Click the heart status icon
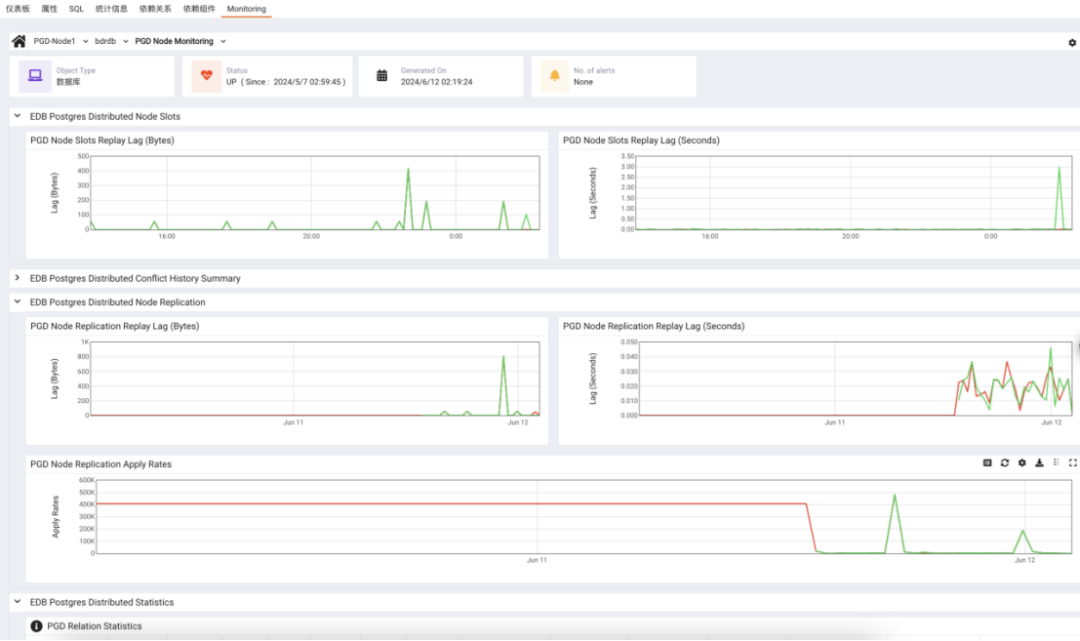The height and width of the screenshot is (641, 1080). 207,76
